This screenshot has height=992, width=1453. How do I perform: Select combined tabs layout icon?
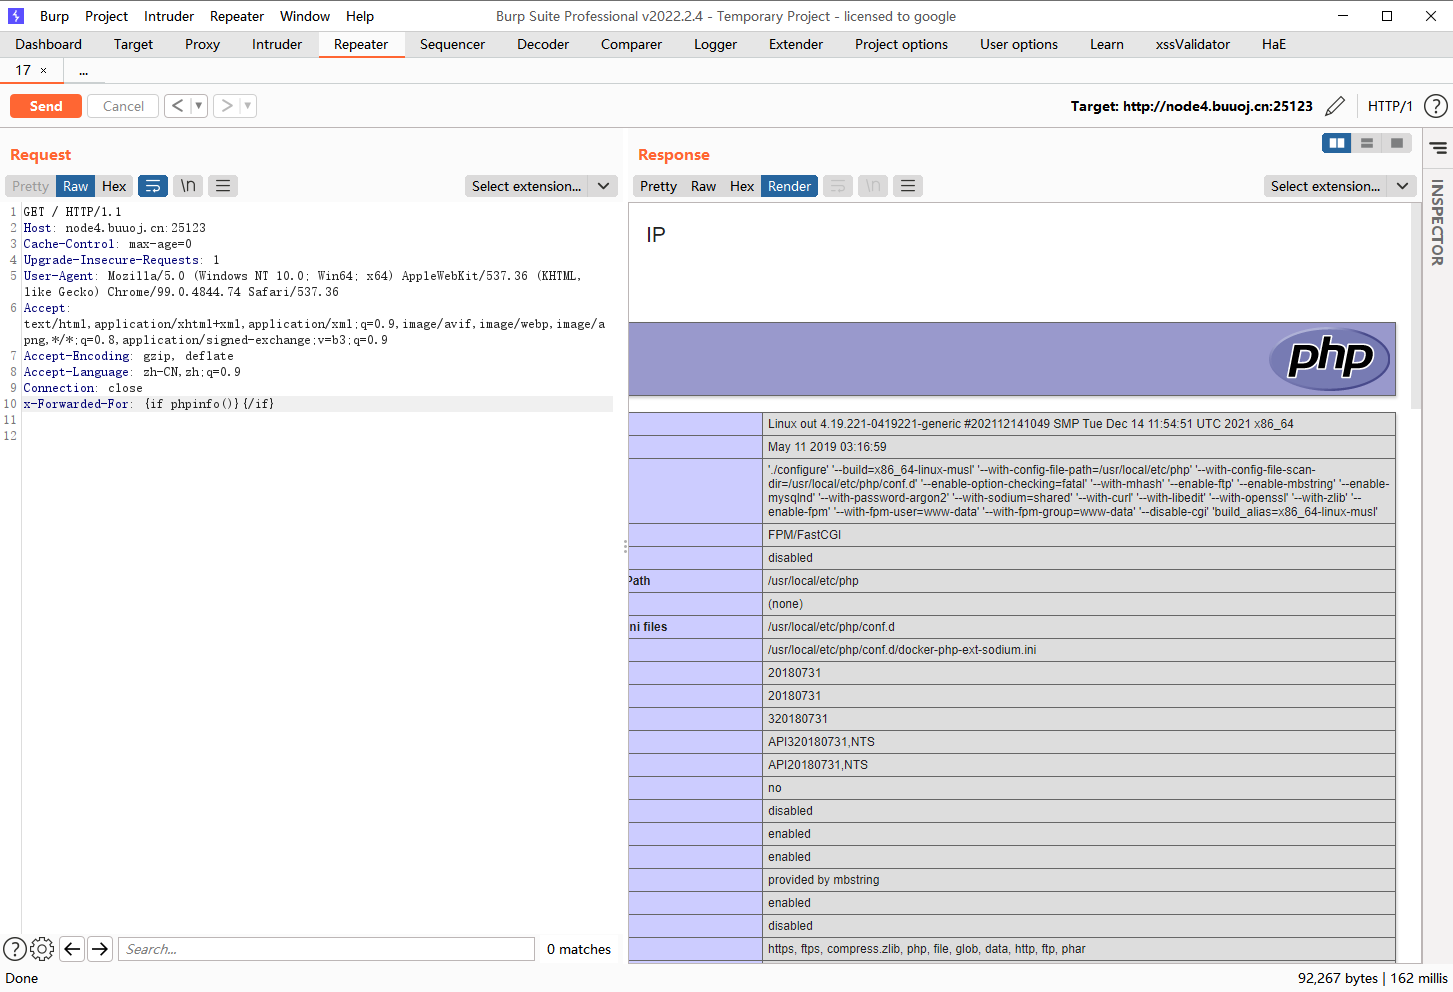(1397, 143)
